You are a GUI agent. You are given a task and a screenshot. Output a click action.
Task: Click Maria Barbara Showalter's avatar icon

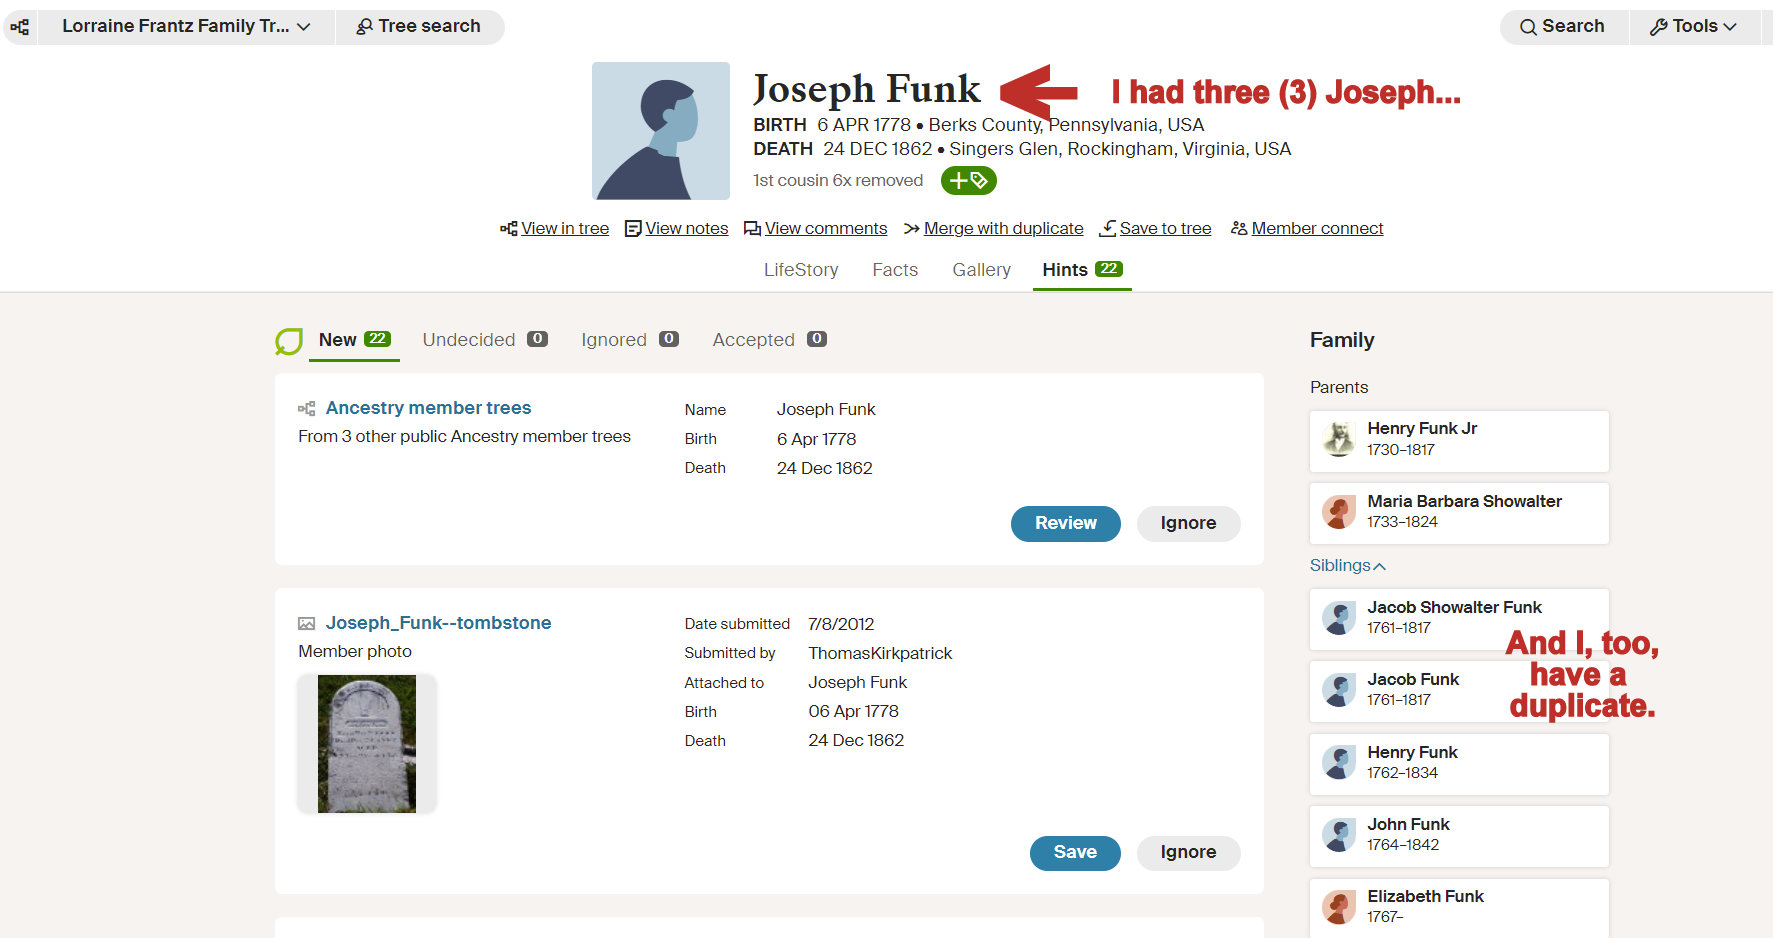point(1338,513)
